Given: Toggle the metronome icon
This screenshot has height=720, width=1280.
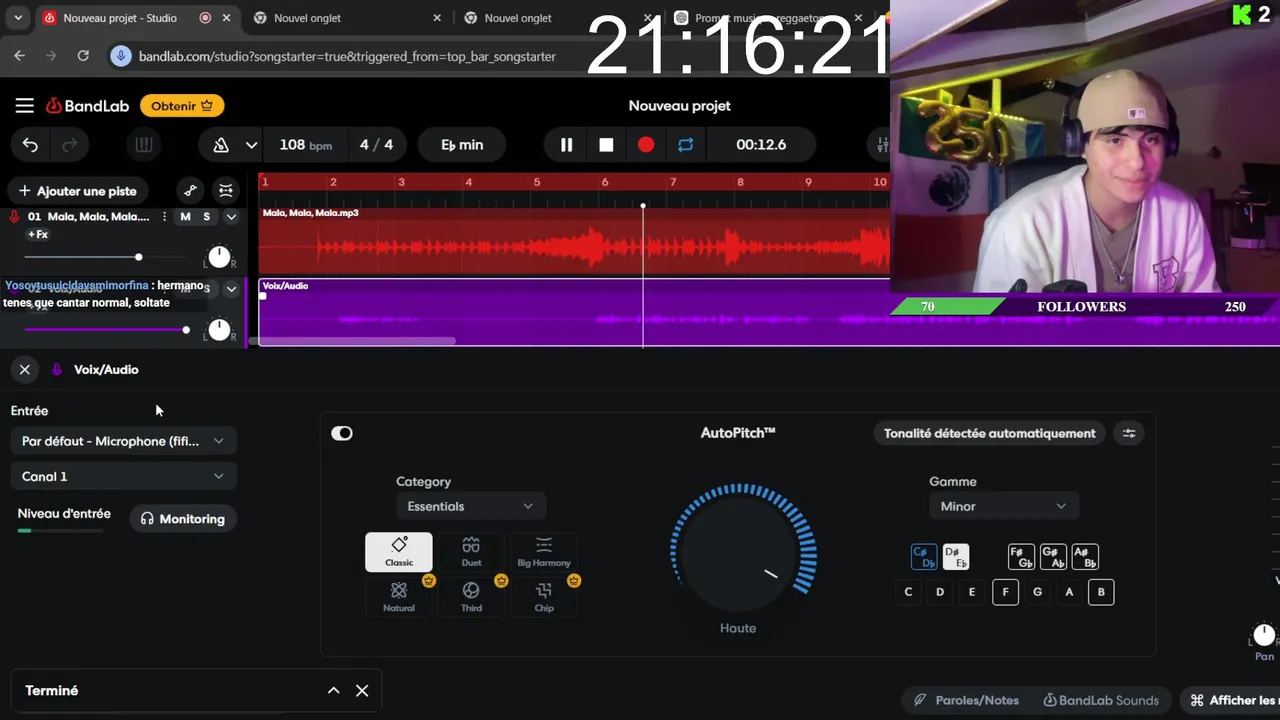Looking at the screenshot, I should (x=221, y=145).
